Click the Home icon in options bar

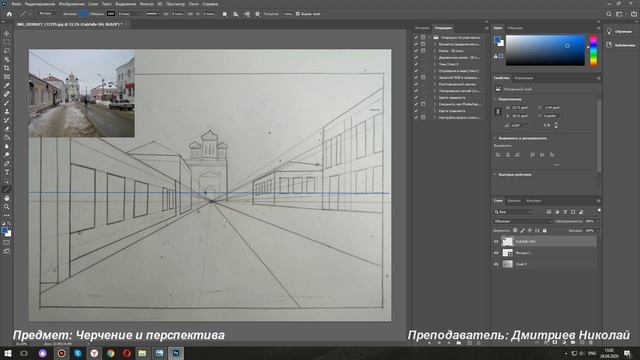tap(9, 14)
